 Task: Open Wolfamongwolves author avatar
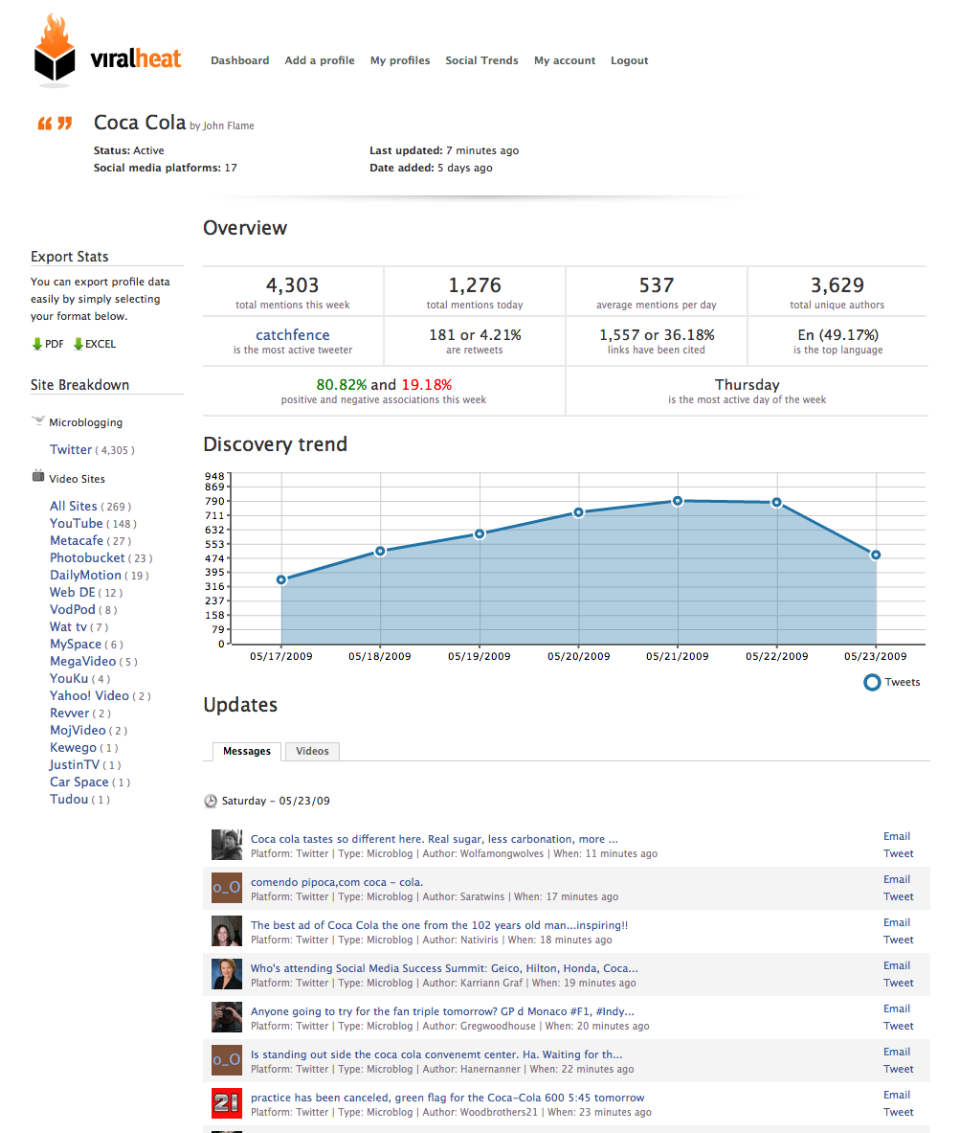coord(226,845)
